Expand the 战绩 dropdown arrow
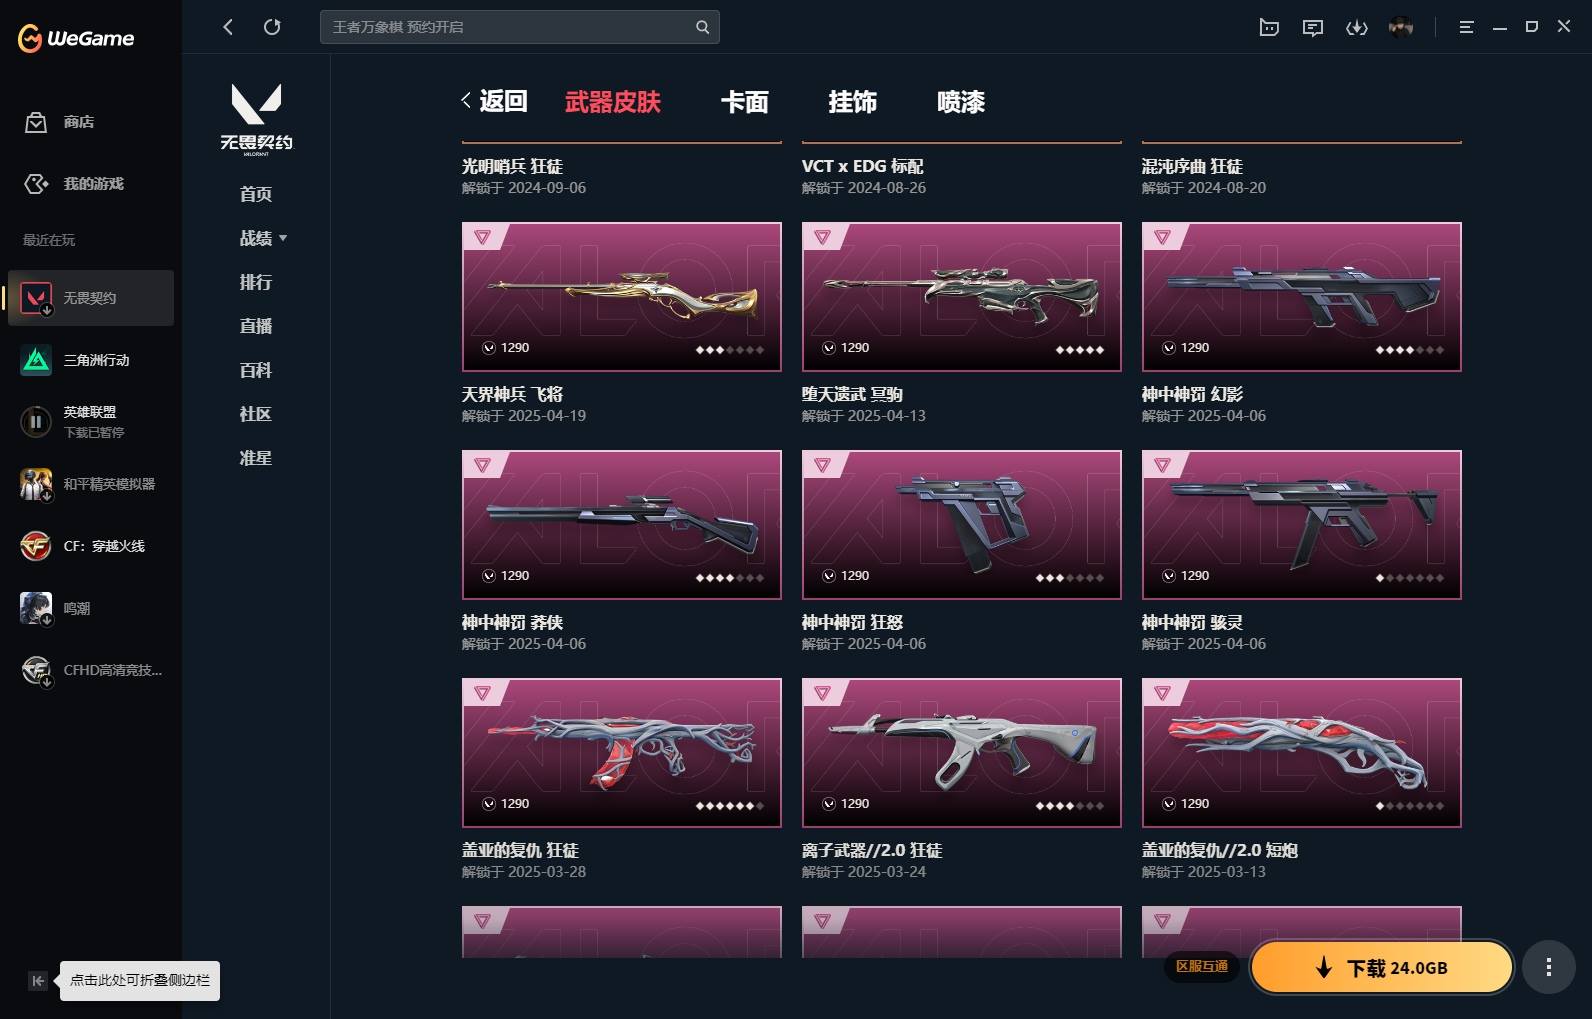 tap(283, 238)
